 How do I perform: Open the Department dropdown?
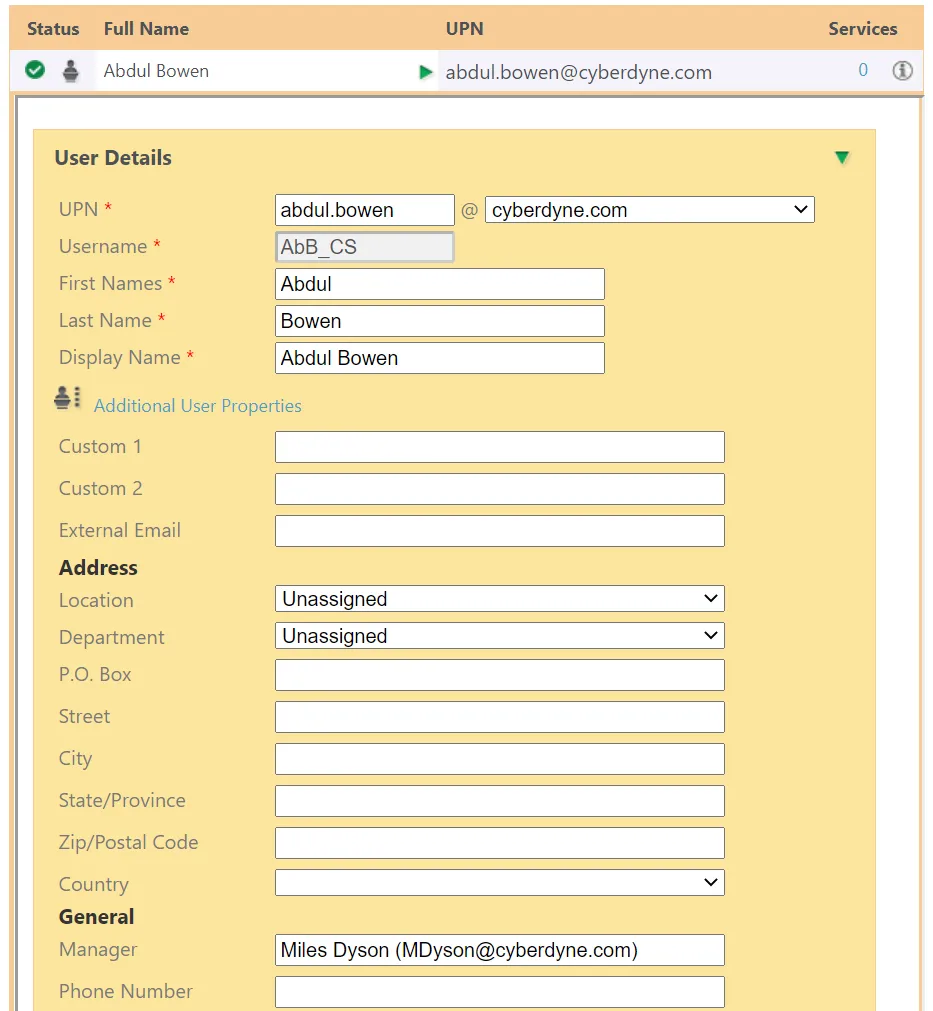coord(499,636)
